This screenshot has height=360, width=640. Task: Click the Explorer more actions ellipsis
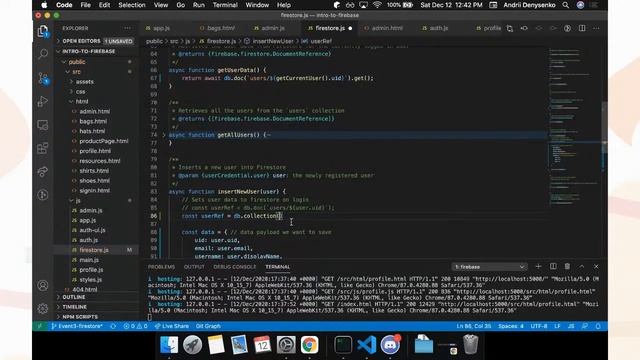point(128,28)
